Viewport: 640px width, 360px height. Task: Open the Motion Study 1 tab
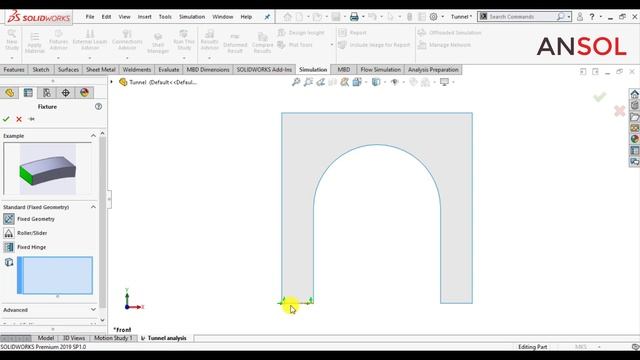coord(113,338)
